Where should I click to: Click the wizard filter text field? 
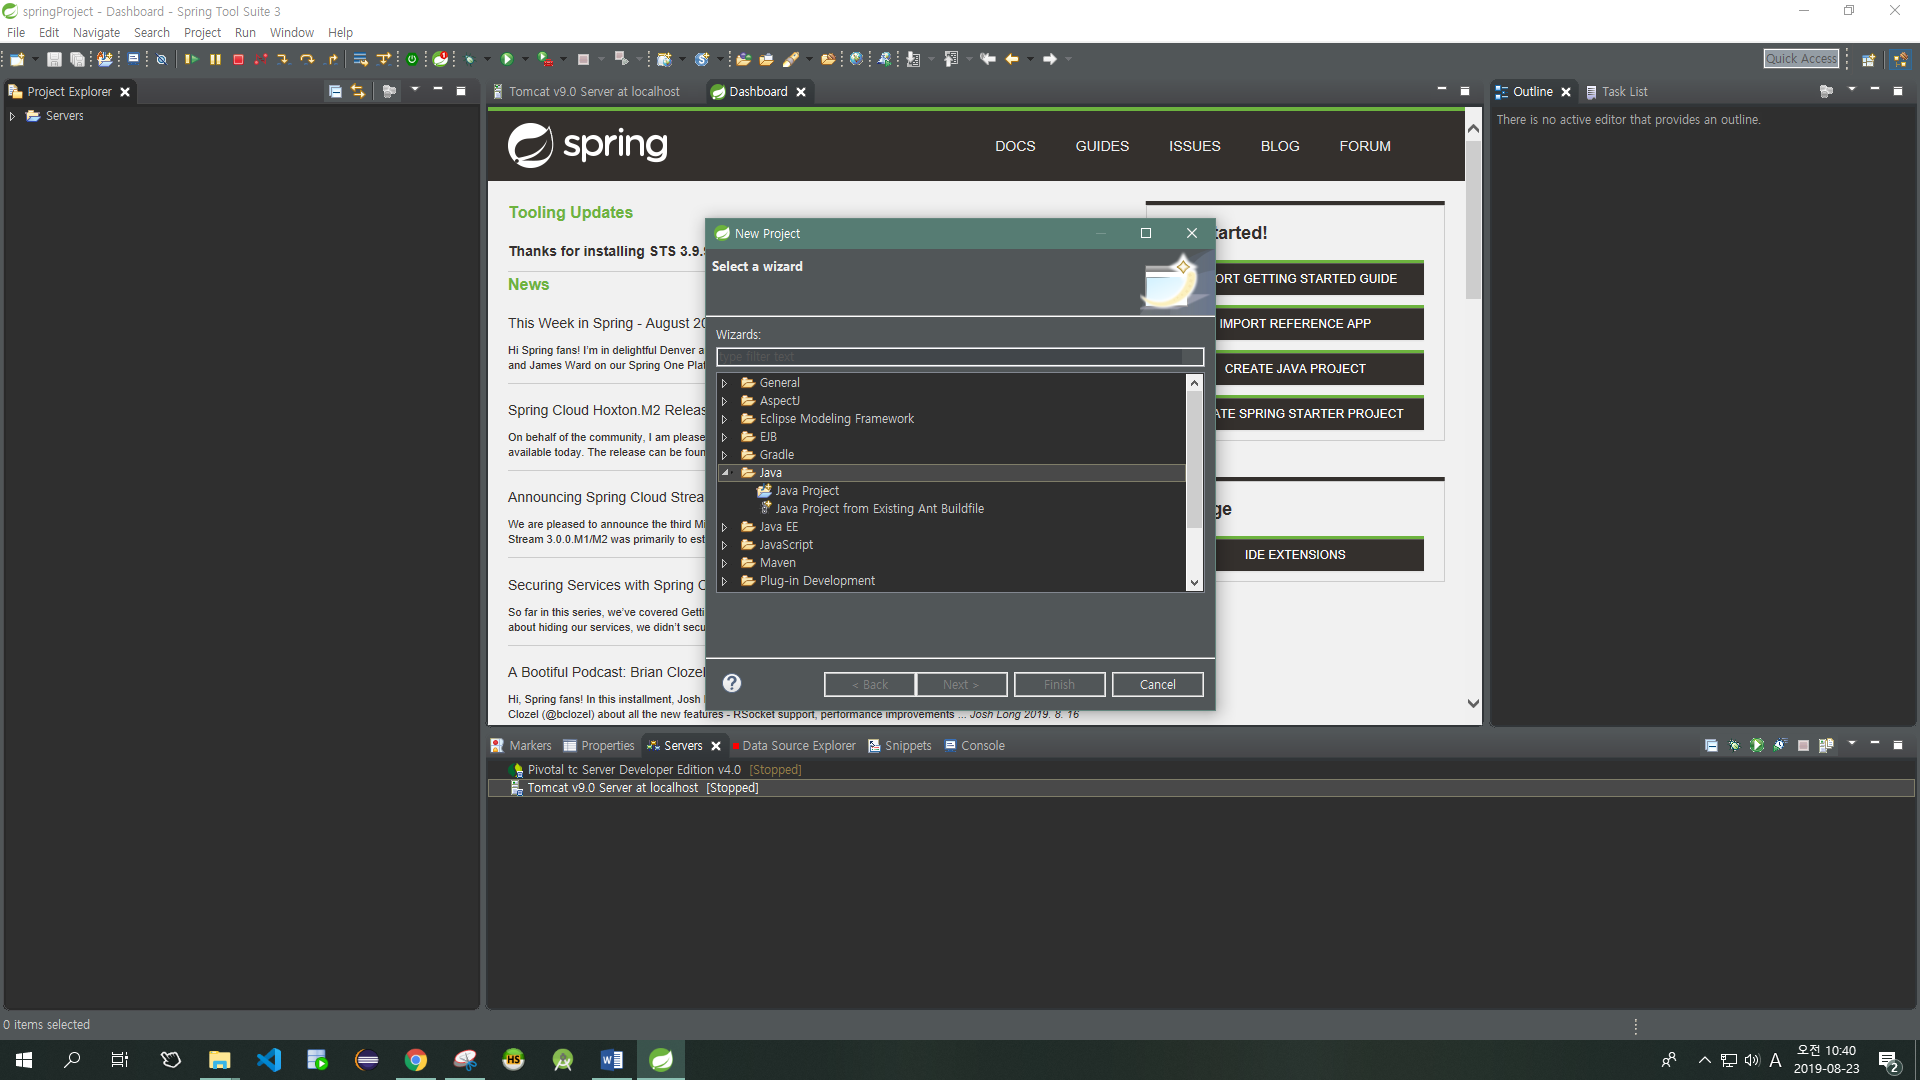(950, 357)
